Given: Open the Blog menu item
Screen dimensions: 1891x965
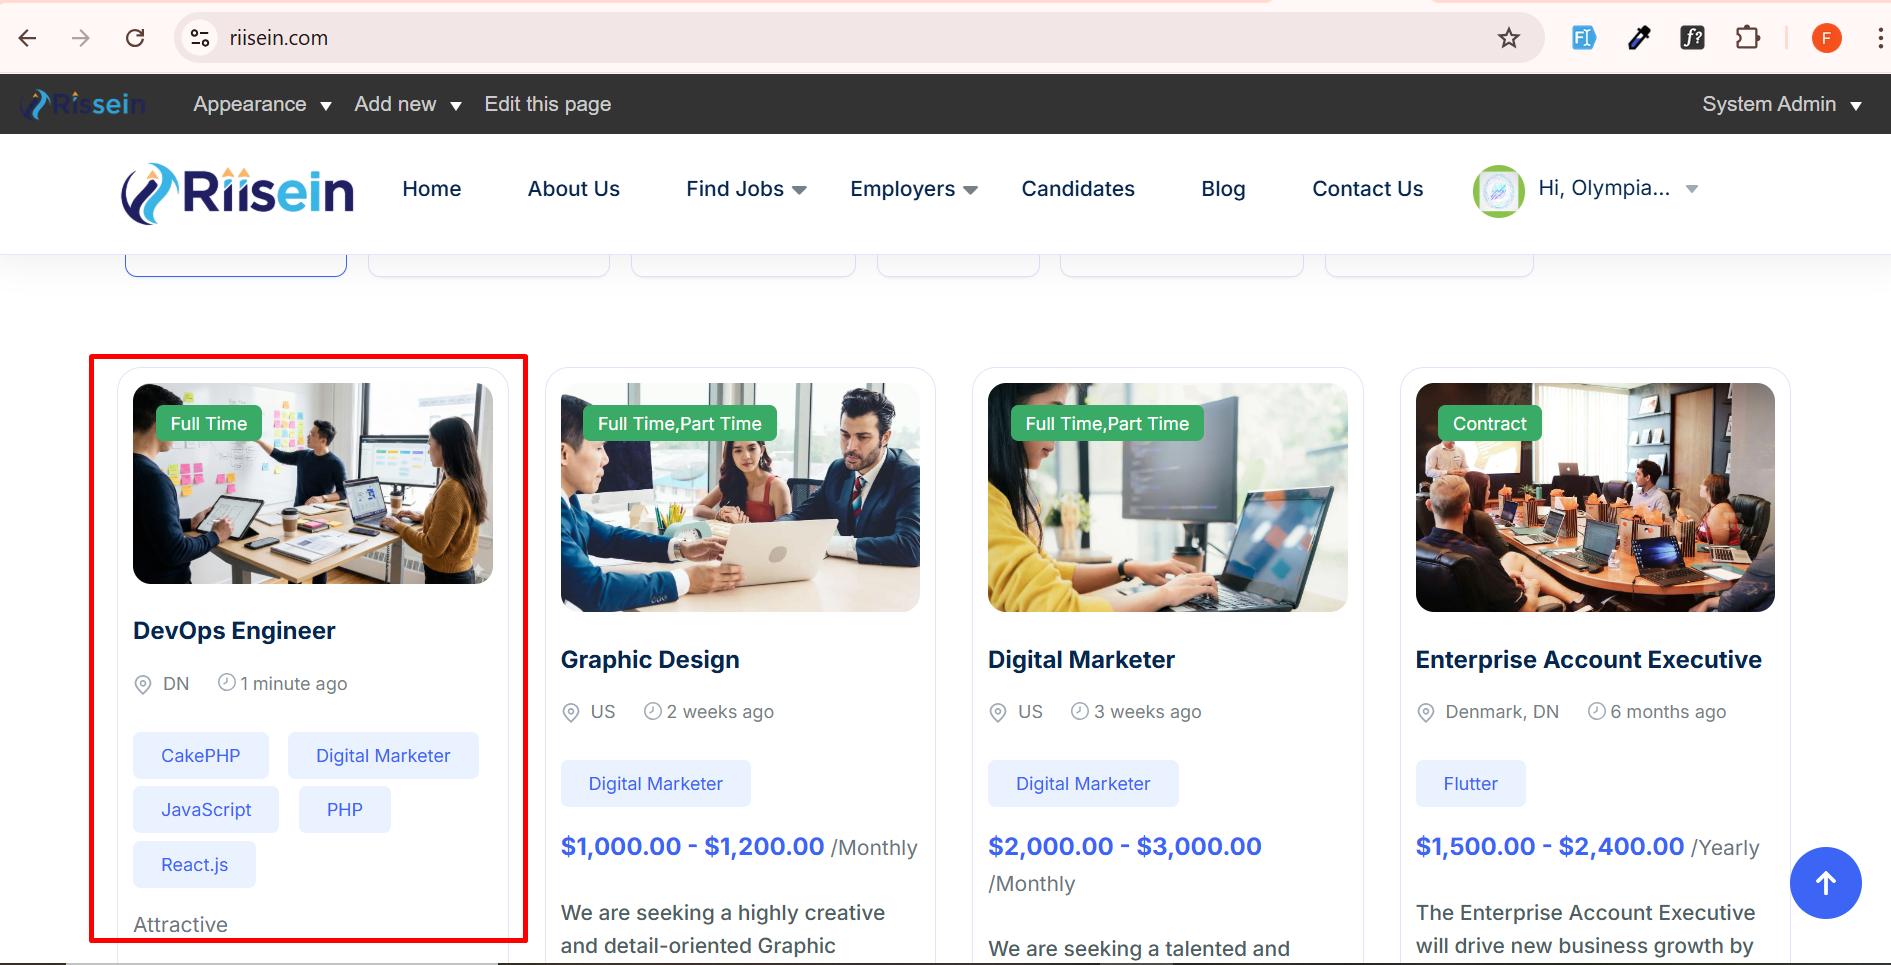Looking at the screenshot, I should click(x=1222, y=189).
